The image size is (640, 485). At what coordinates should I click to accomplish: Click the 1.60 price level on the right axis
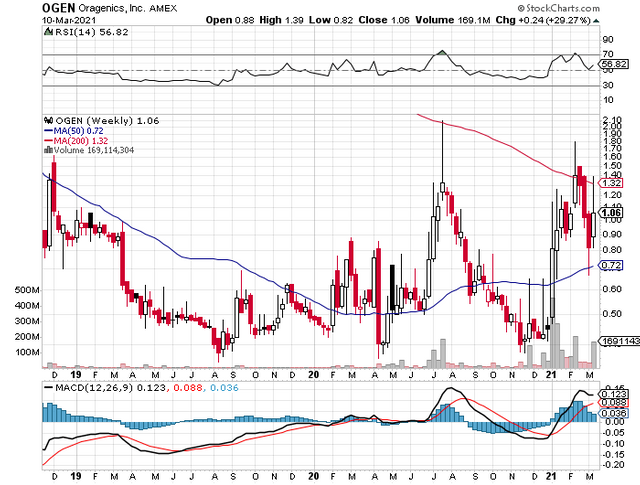coord(612,156)
